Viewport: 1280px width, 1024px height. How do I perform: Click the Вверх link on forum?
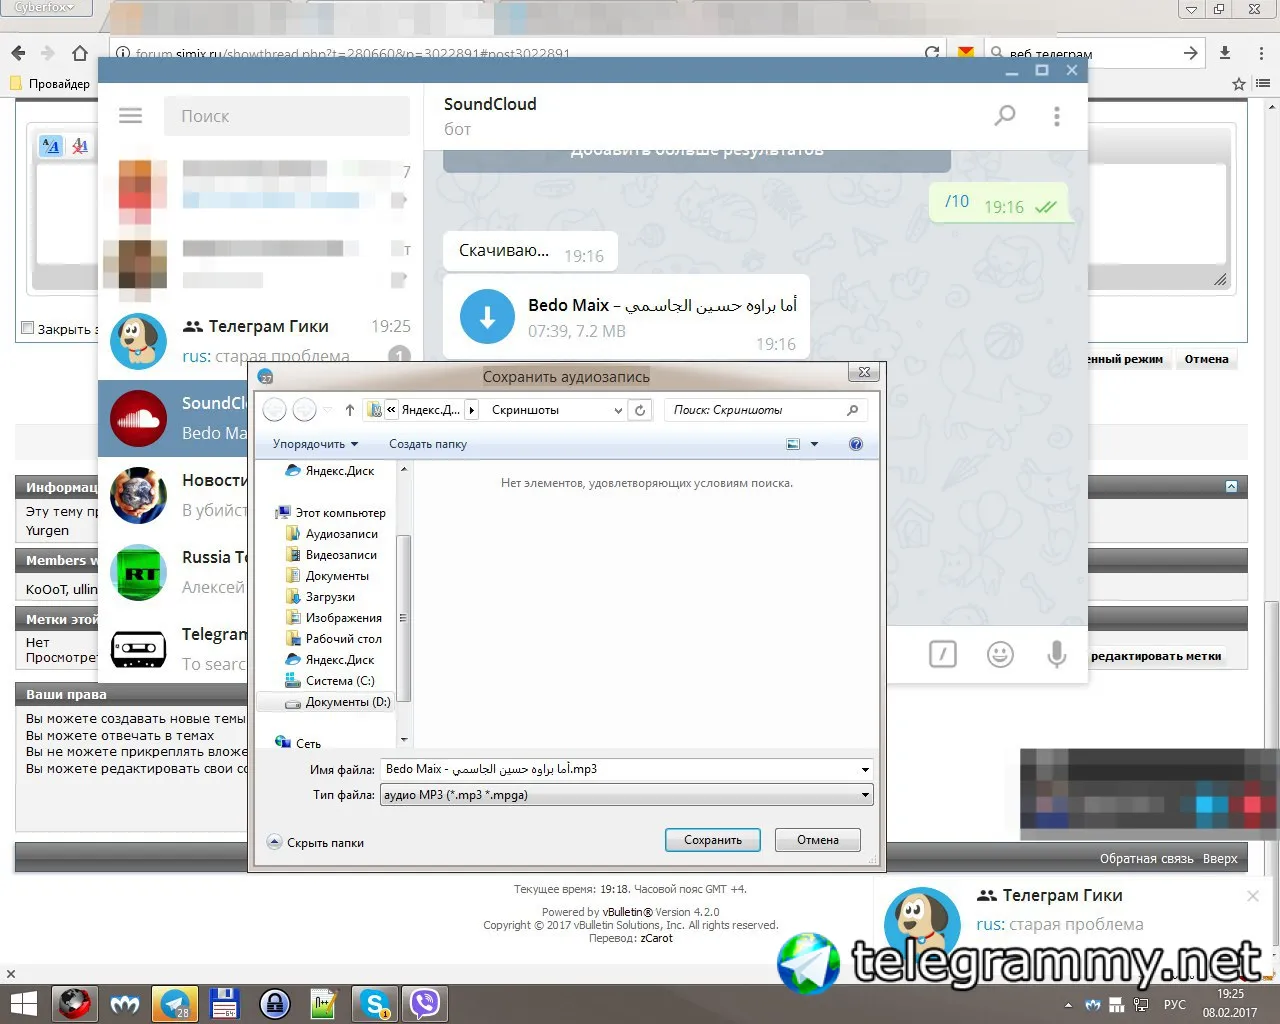tap(1220, 858)
